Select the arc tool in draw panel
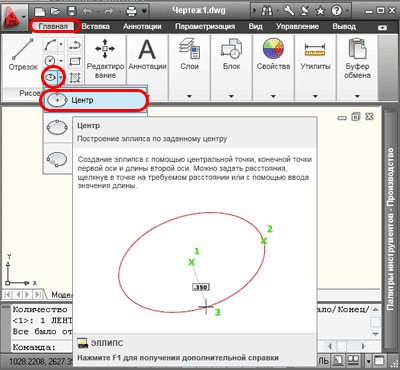Viewport: 400px width, 370px height. (50, 45)
